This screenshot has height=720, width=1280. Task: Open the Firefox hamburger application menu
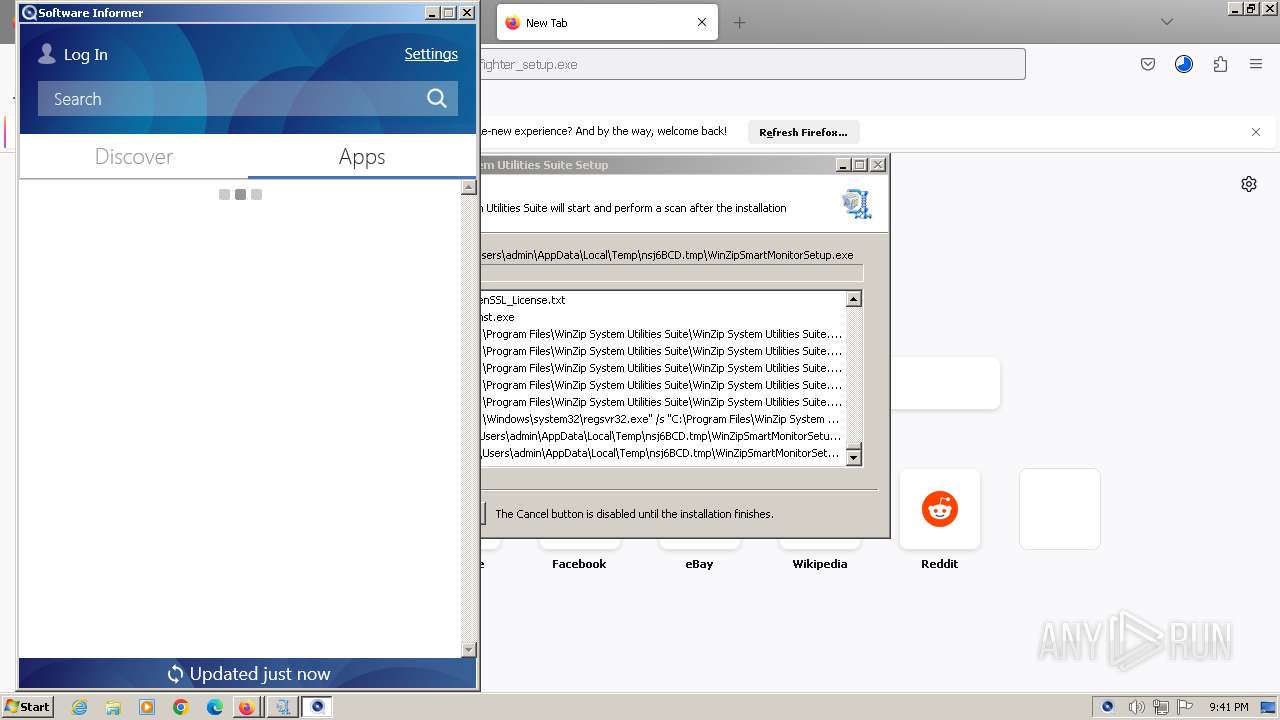point(1256,64)
